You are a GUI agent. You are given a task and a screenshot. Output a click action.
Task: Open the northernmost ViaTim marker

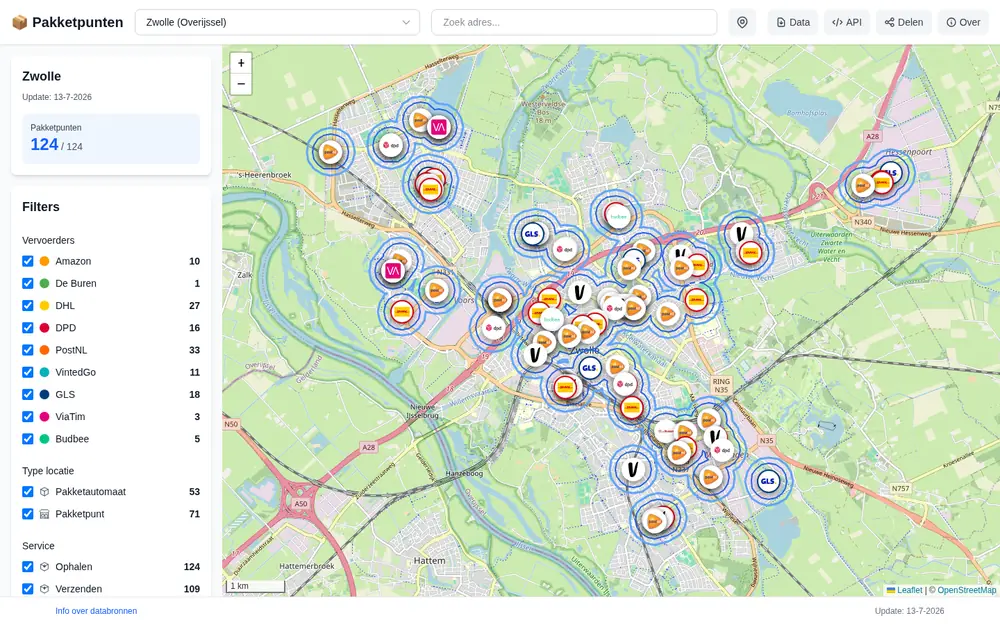coord(438,128)
